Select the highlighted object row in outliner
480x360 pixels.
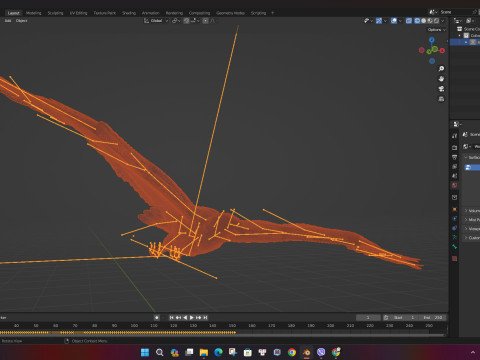[x=465, y=42]
